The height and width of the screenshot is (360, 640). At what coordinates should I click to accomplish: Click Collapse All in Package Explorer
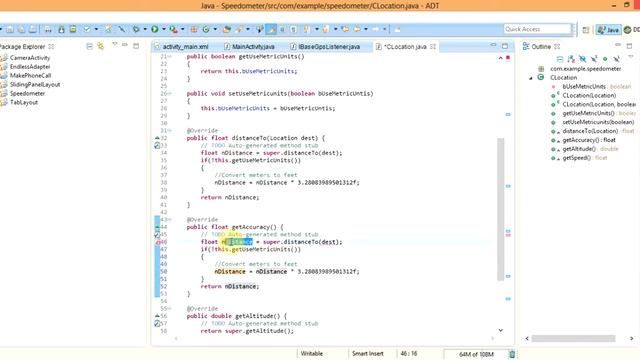(x=89, y=47)
